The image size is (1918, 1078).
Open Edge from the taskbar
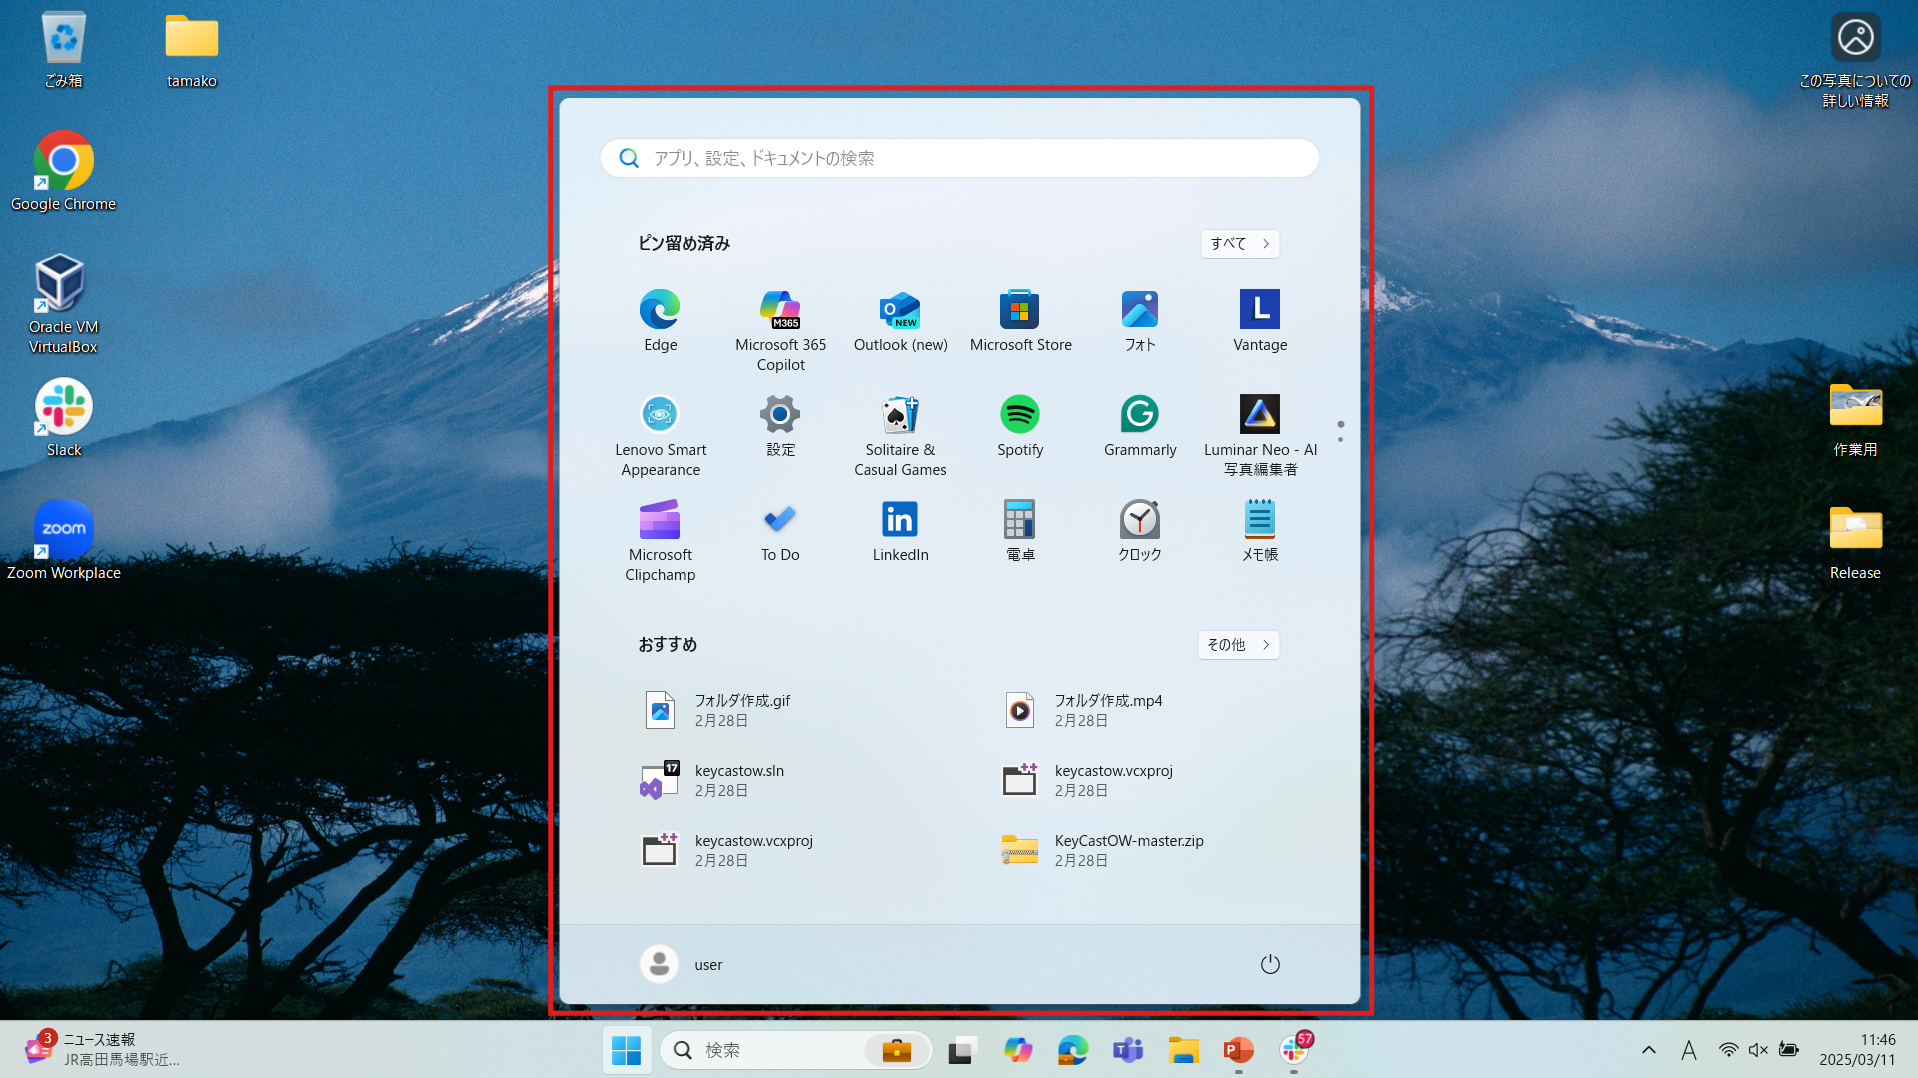(x=1072, y=1050)
